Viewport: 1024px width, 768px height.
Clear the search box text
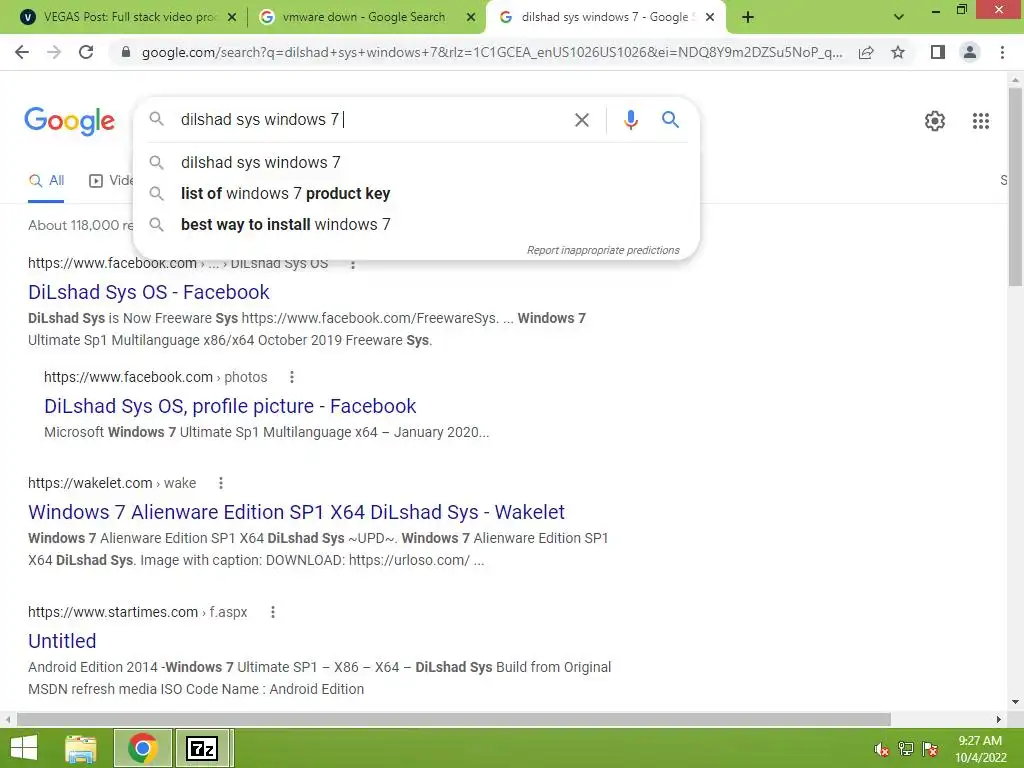pyautogui.click(x=581, y=120)
